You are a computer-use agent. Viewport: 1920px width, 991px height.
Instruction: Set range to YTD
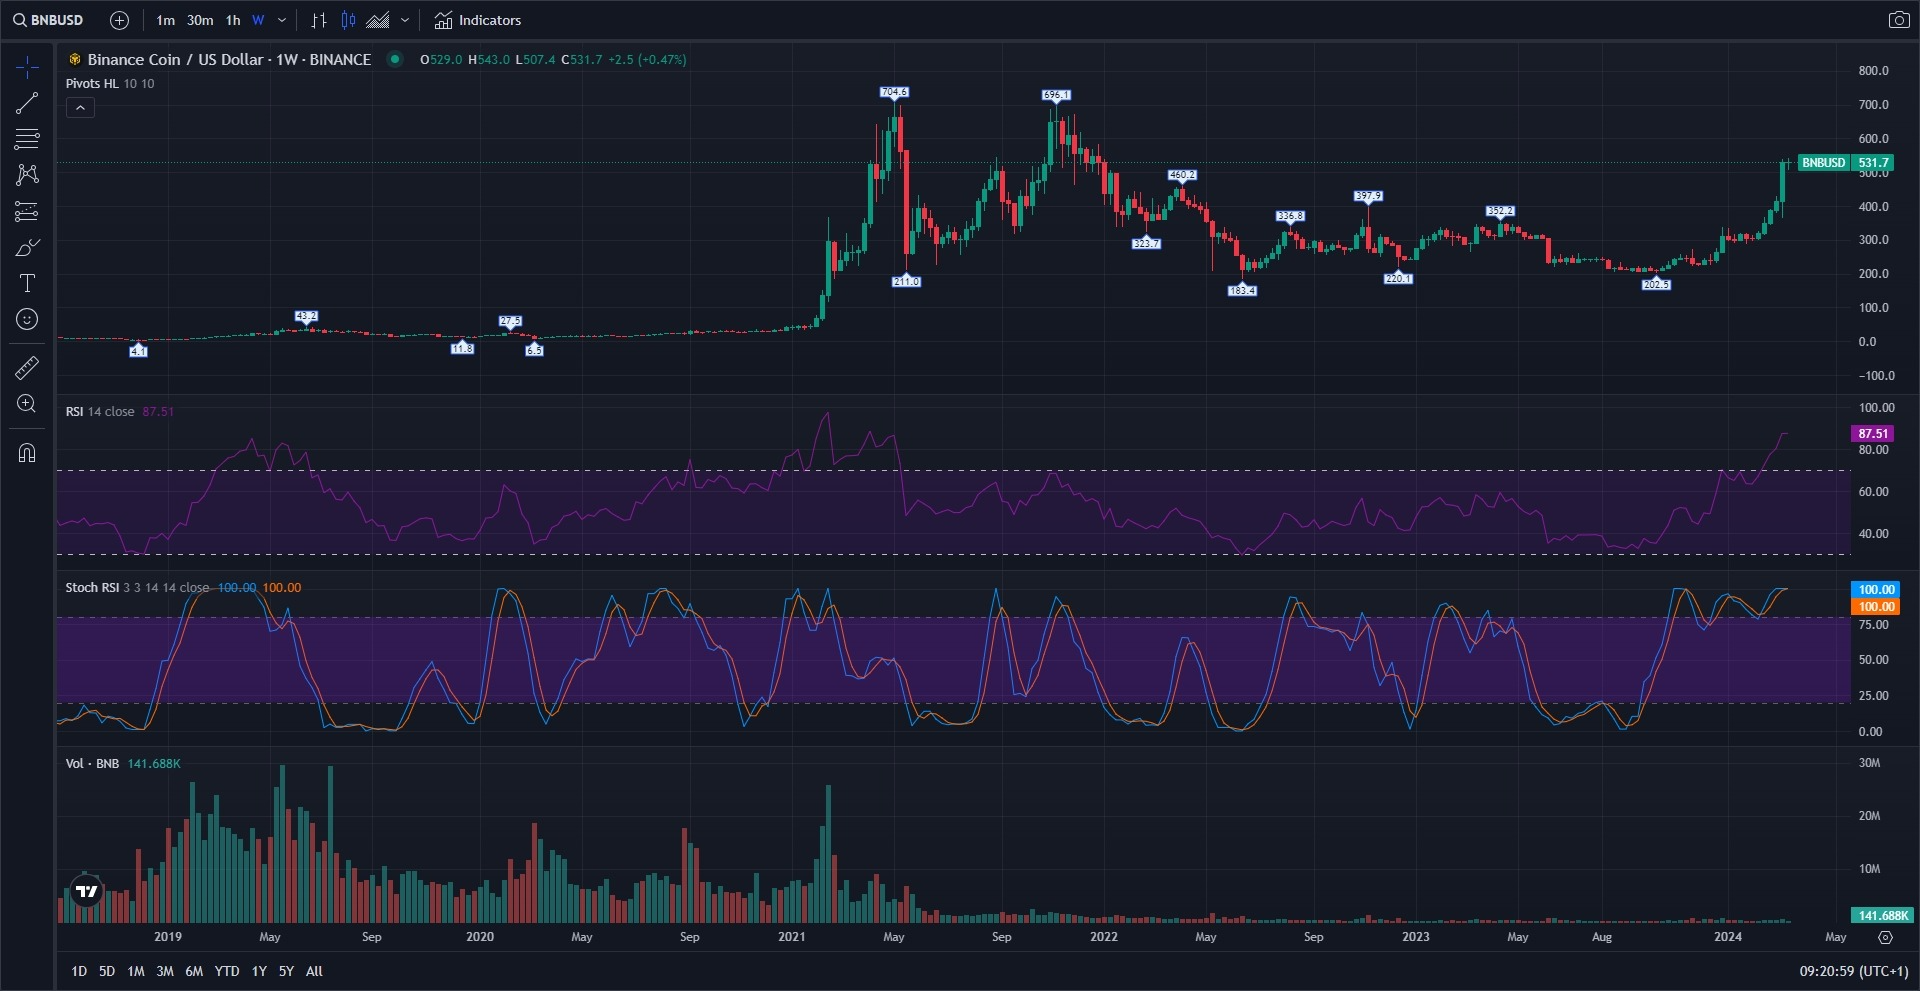click(x=227, y=971)
